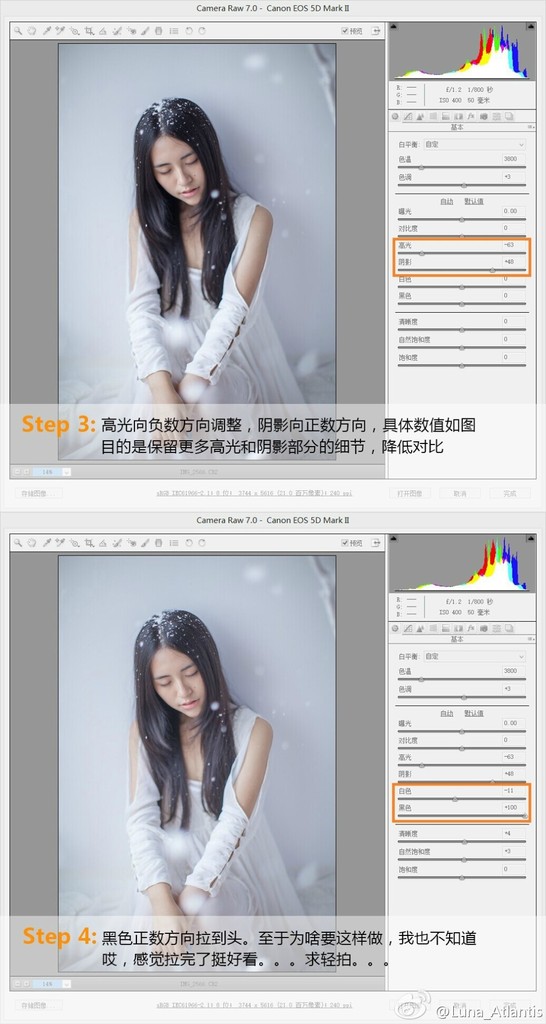Image resolution: width=546 pixels, height=1024 pixels.
Task: Click the 清晰度 clarity slider handle in Step 4 window
Action: click(x=464, y=842)
